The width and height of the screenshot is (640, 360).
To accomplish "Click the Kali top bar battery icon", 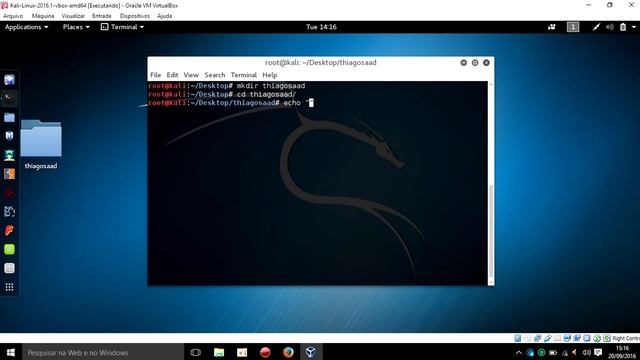I will [x=623, y=27].
